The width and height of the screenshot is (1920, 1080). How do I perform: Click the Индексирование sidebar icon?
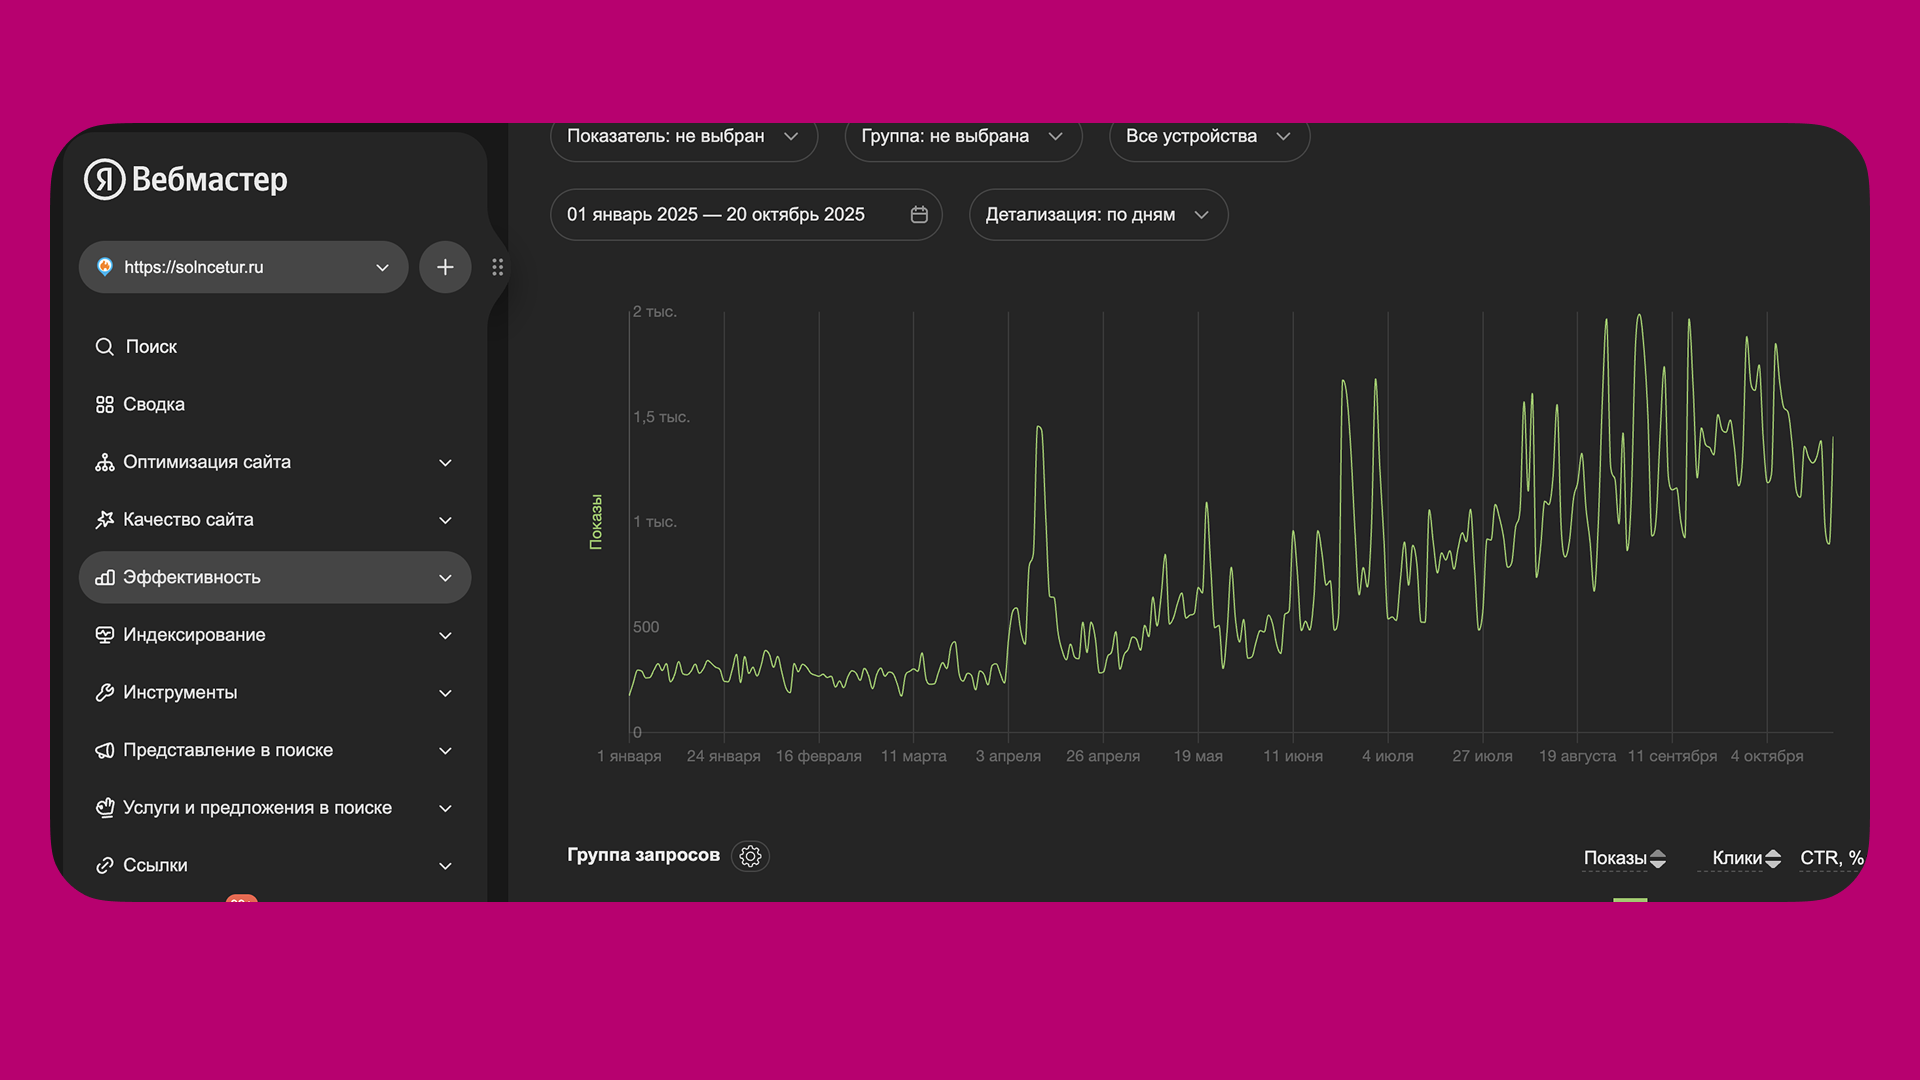pos(104,635)
